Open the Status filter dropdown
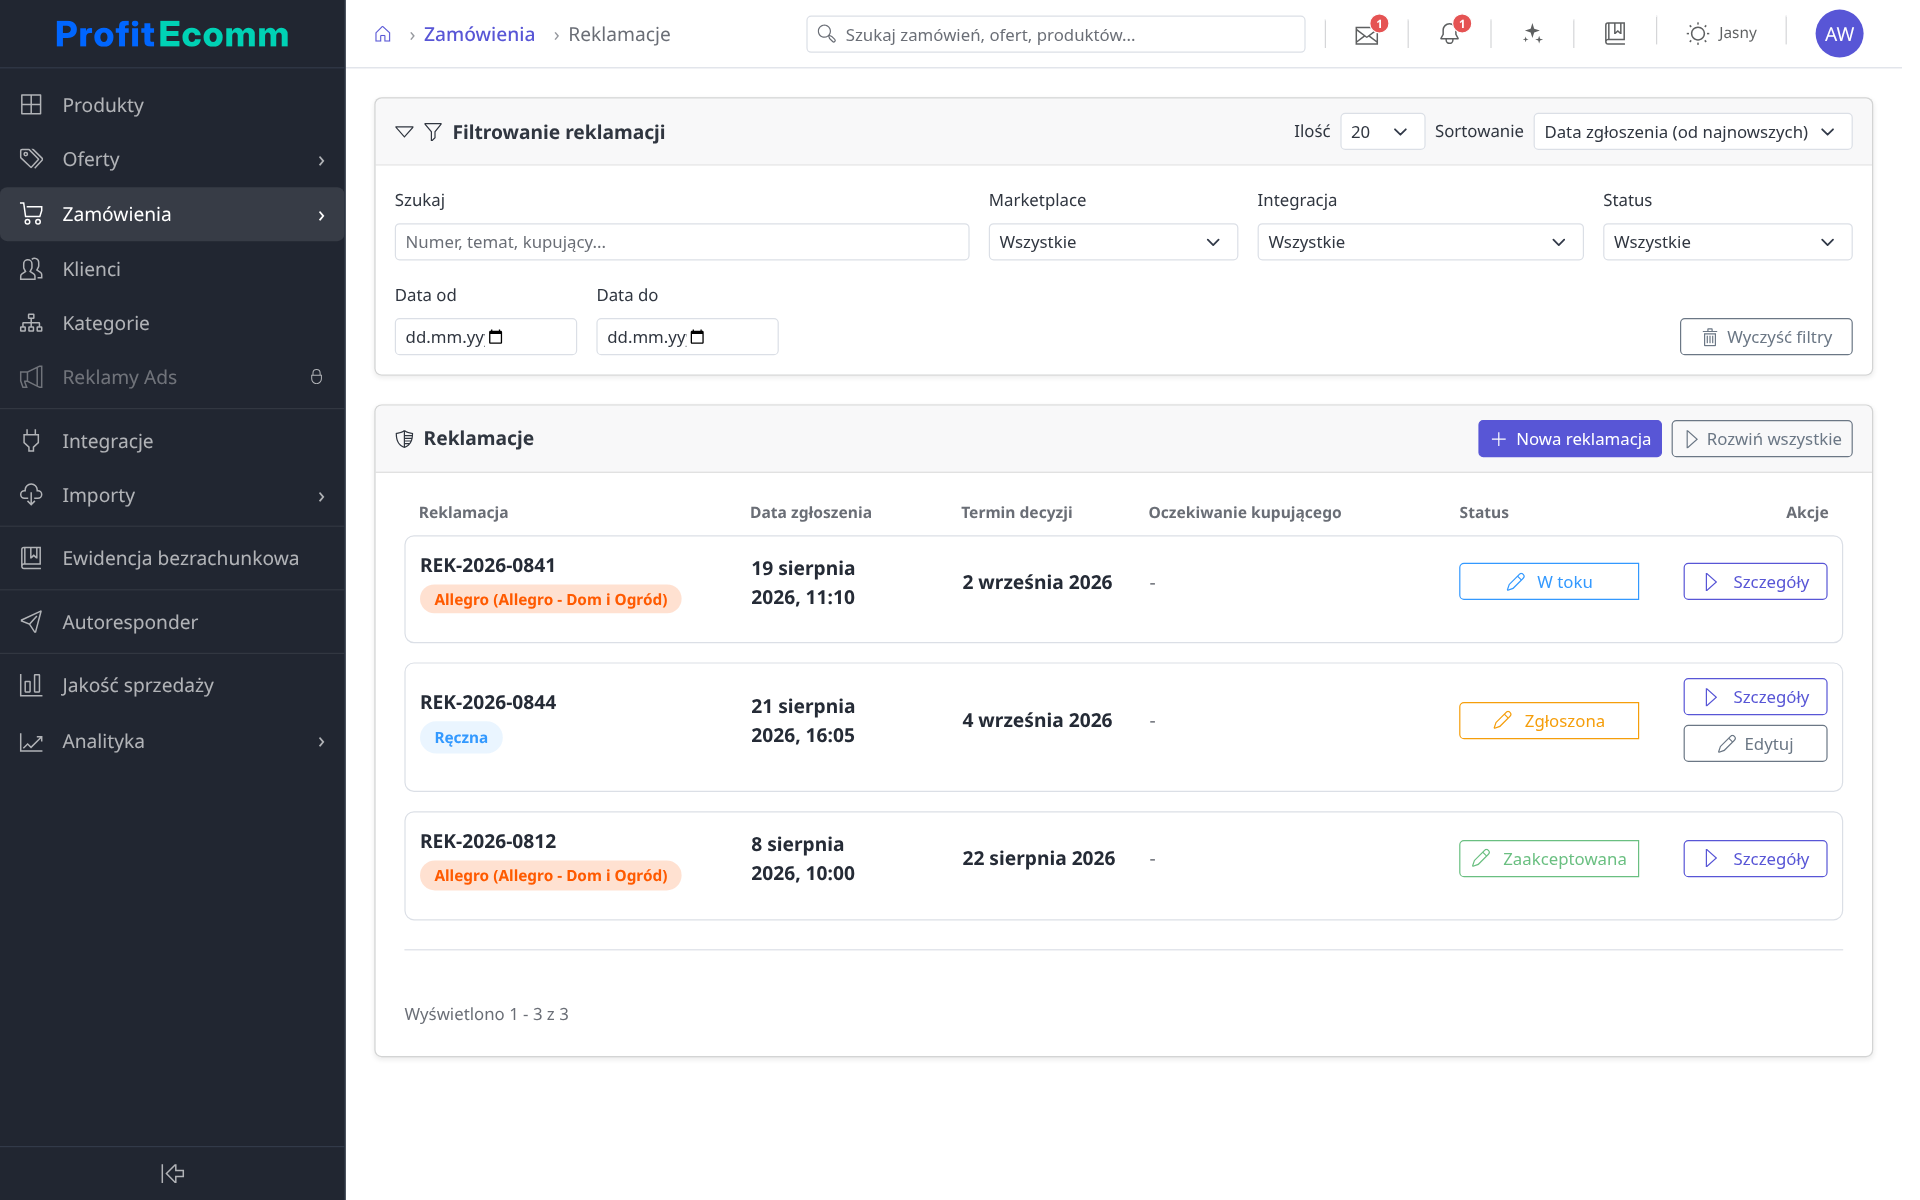The width and height of the screenshot is (1920, 1200). 1727,242
